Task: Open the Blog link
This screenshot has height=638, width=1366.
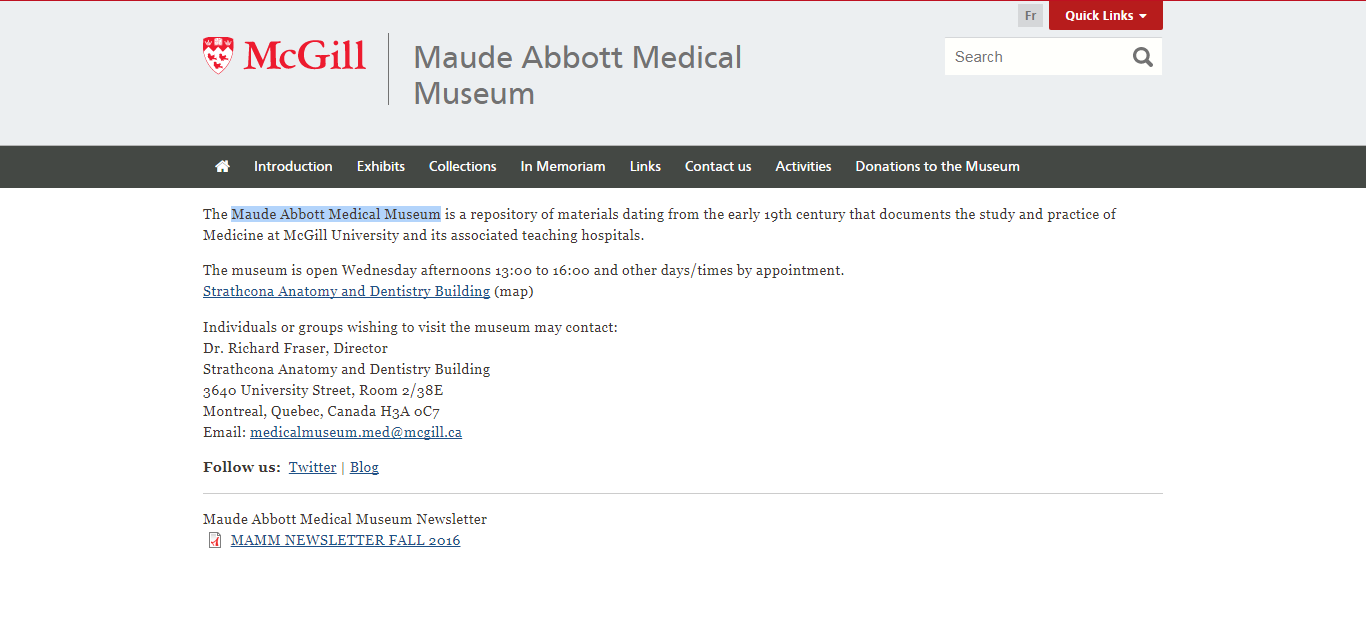Action: pyautogui.click(x=364, y=467)
